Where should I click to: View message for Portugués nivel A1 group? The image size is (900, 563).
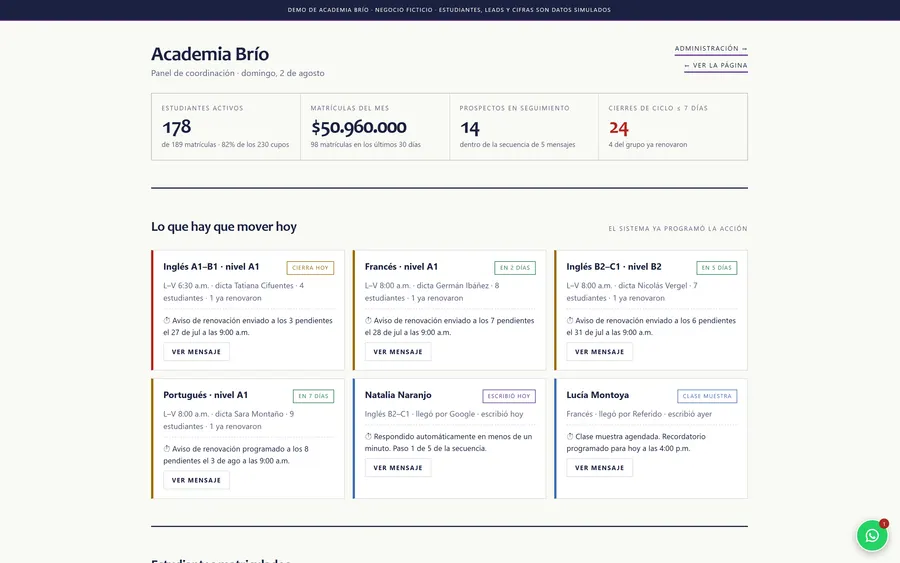pyautogui.click(x=196, y=480)
